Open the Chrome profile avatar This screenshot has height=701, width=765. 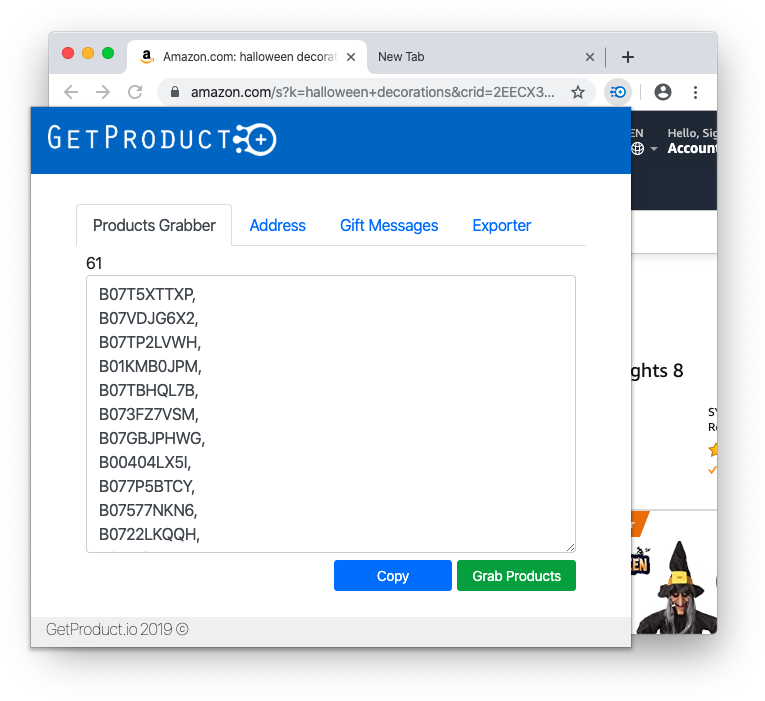(x=662, y=92)
